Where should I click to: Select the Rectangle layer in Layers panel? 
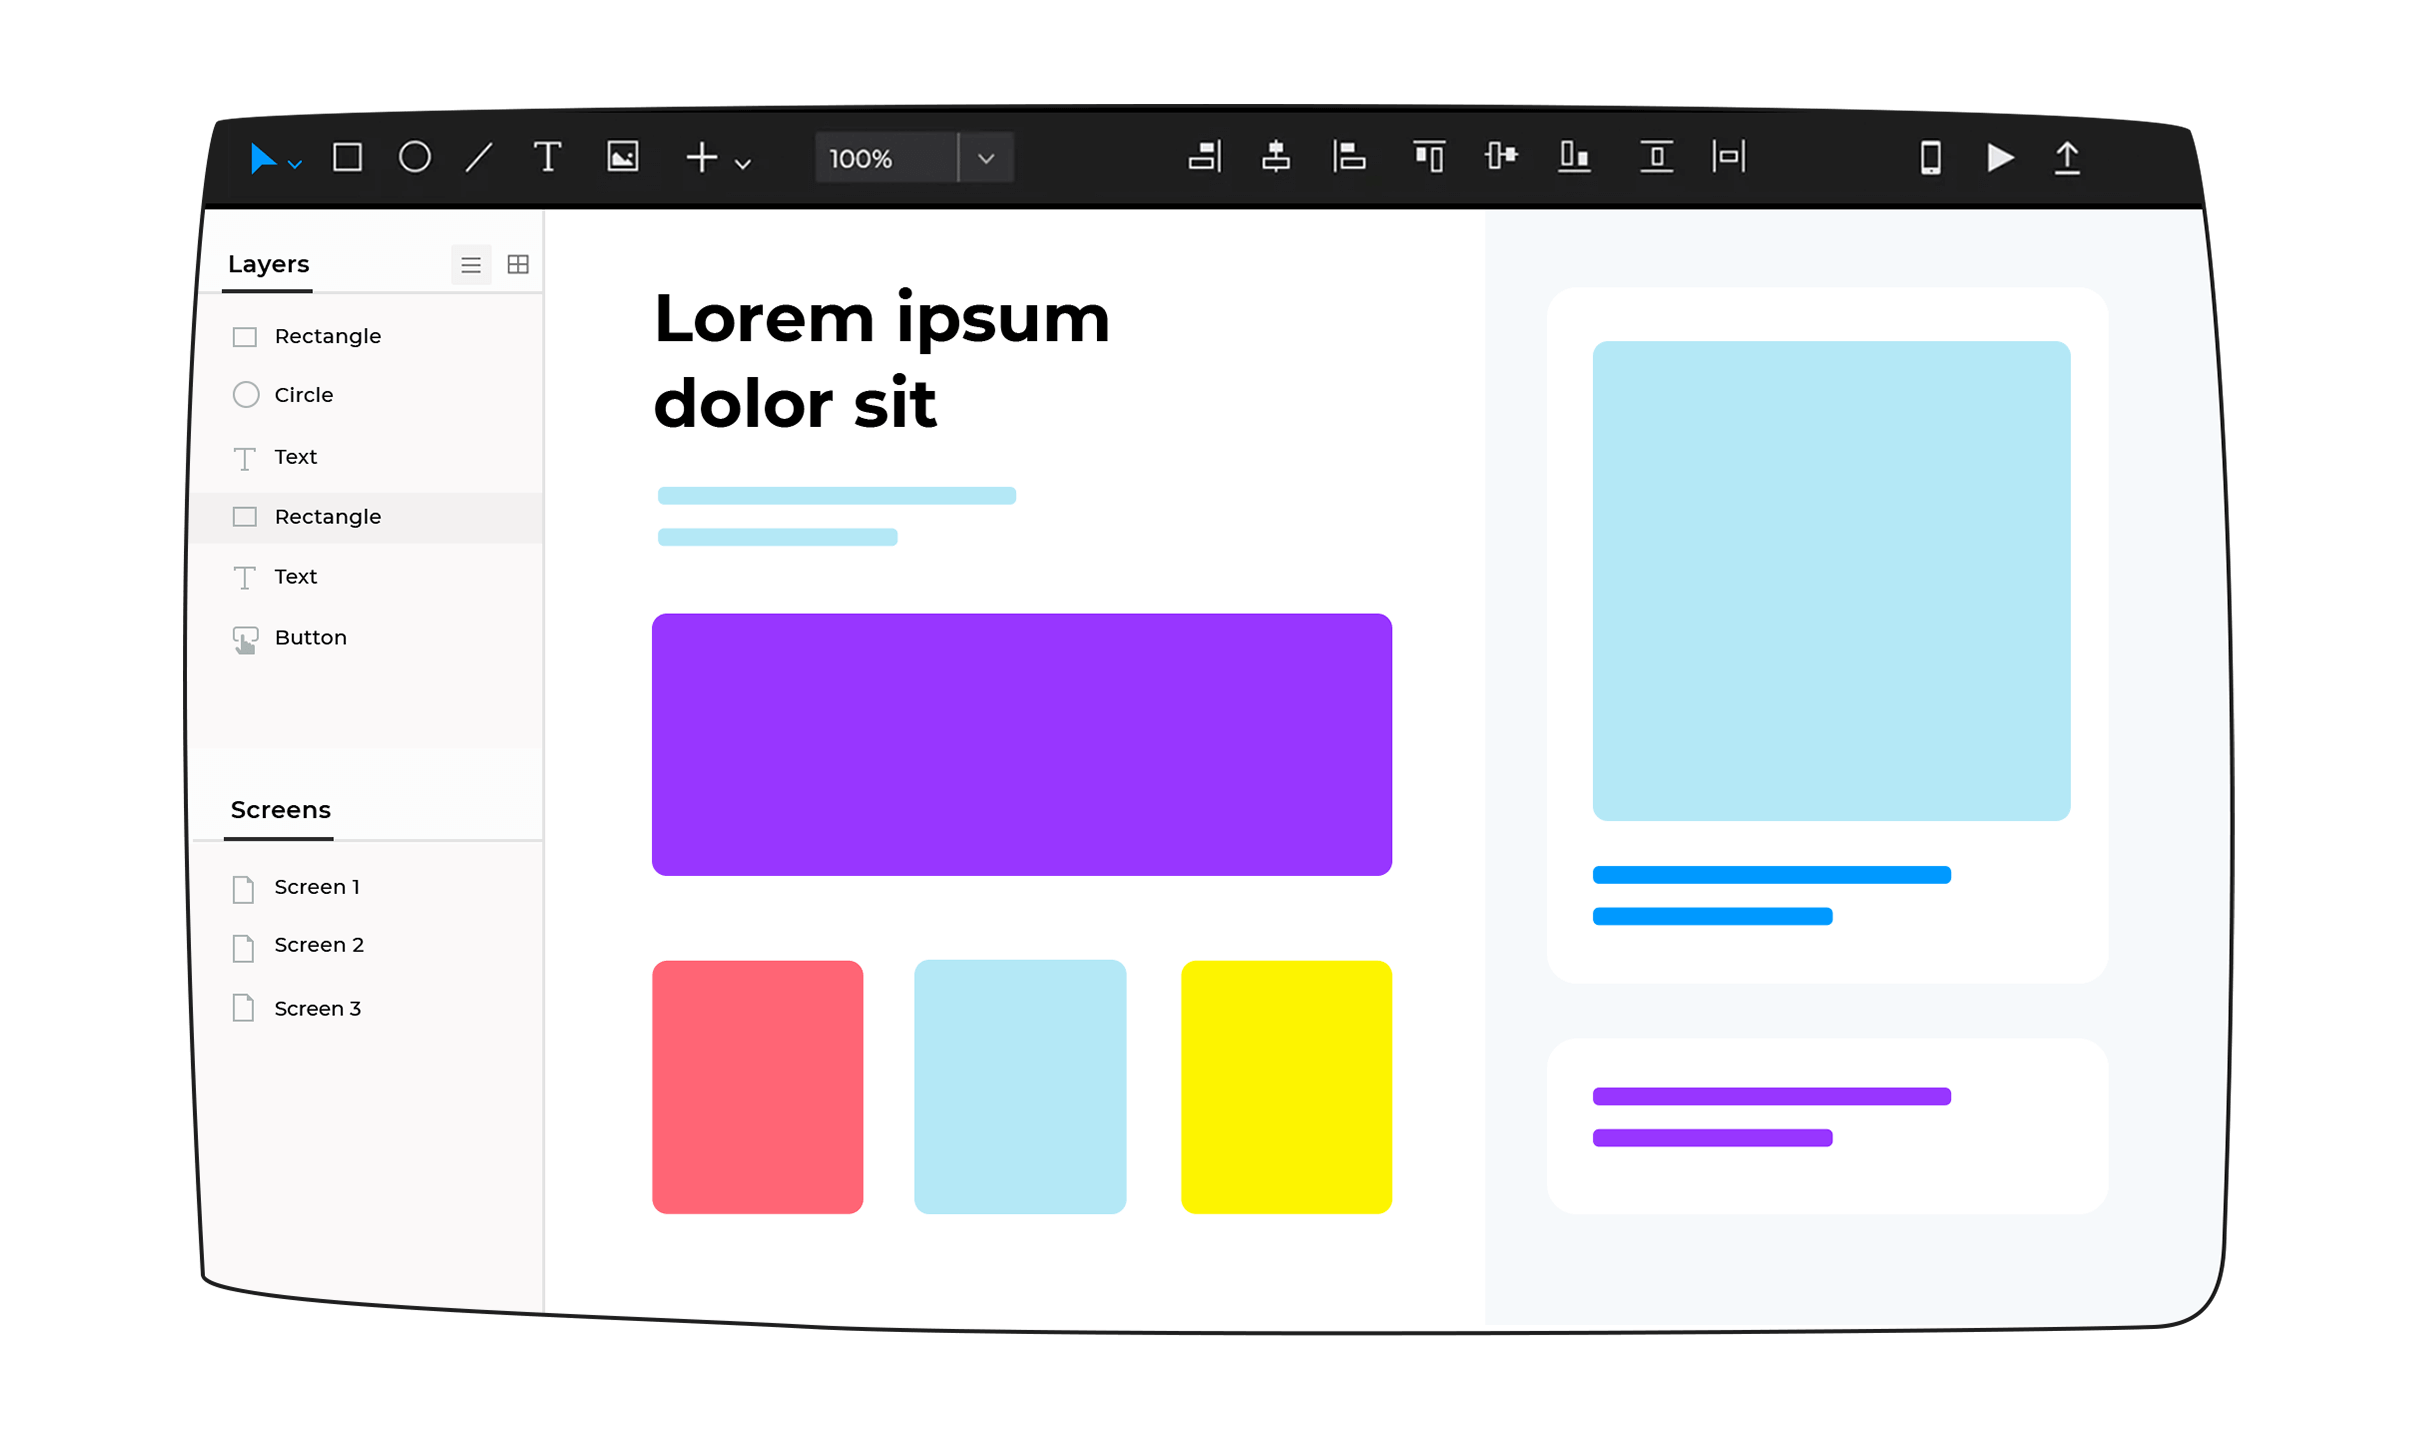[x=329, y=515]
